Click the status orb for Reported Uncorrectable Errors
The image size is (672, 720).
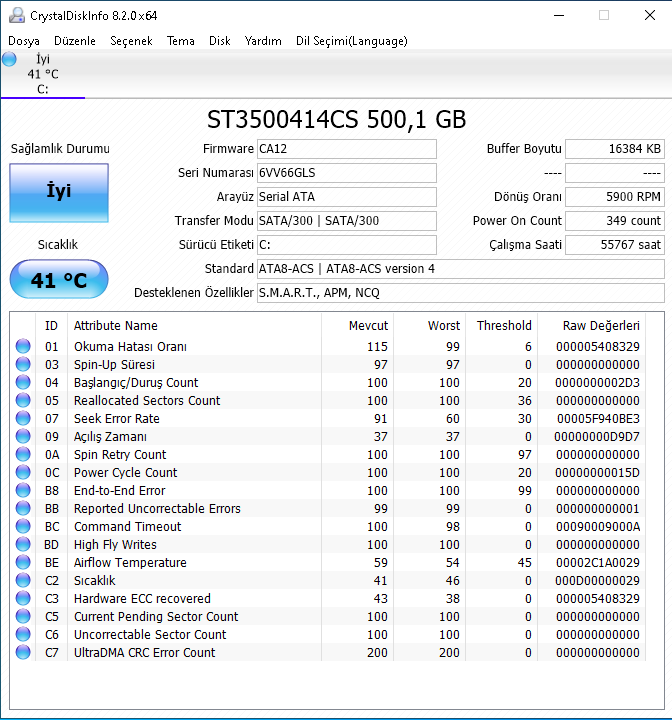click(x=23, y=508)
